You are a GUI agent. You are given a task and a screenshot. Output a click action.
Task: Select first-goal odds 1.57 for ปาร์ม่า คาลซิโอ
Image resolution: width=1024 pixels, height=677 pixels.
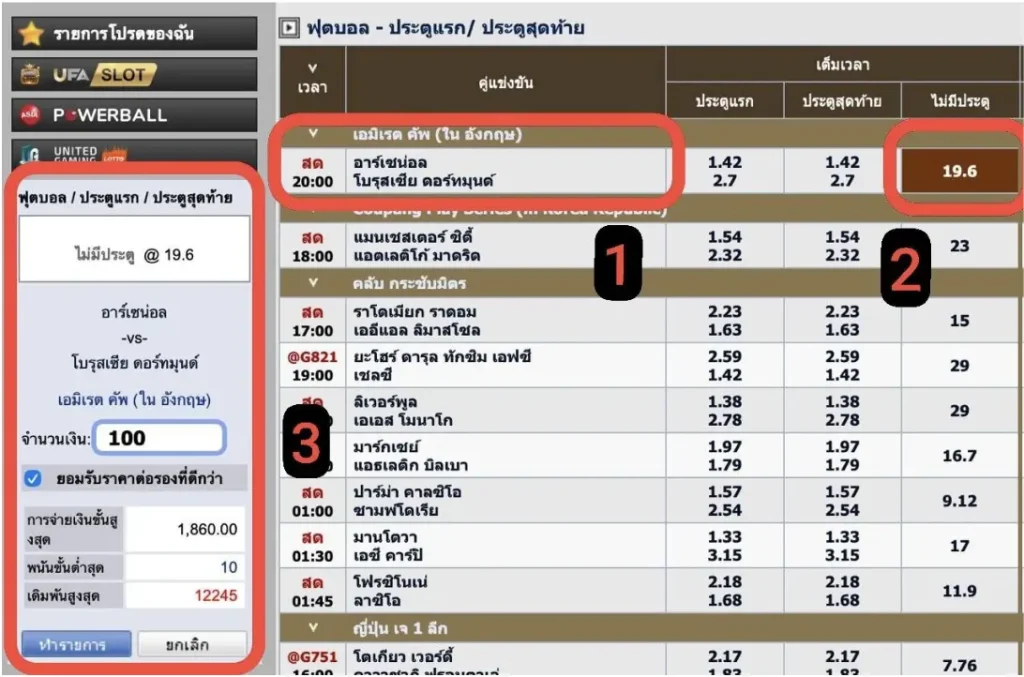725,492
